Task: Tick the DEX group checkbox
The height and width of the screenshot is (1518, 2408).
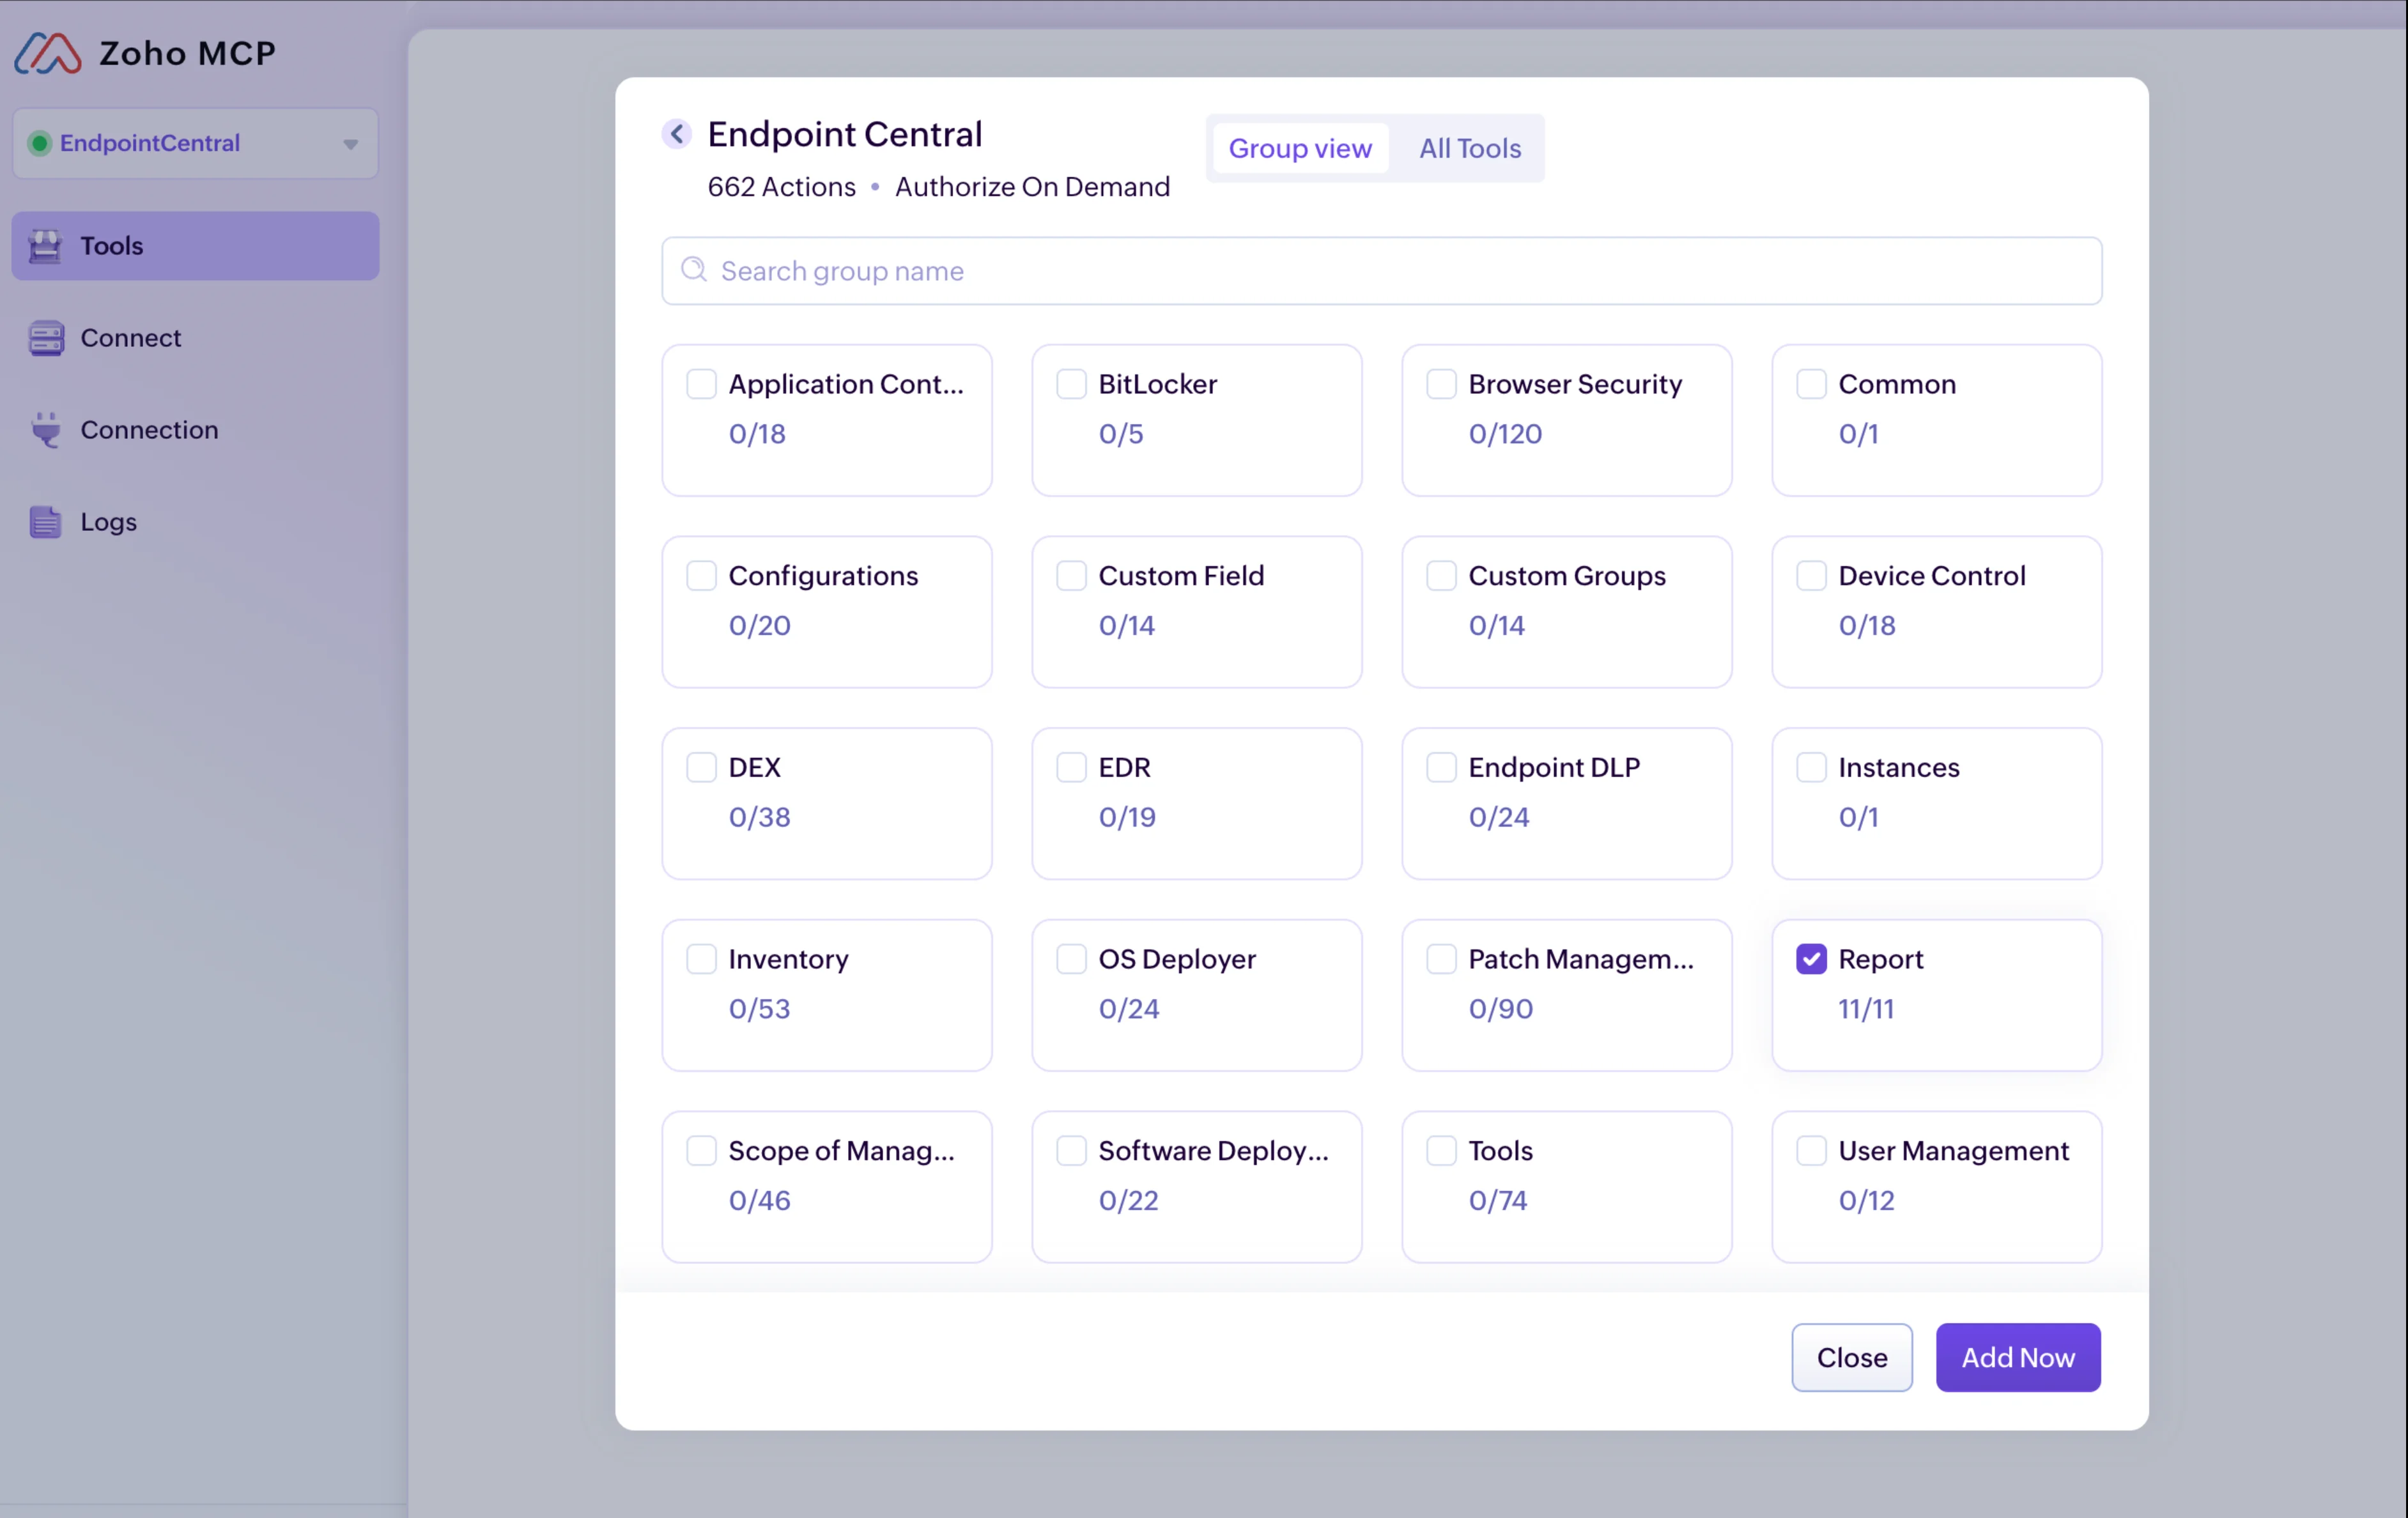Action: click(x=701, y=768)
